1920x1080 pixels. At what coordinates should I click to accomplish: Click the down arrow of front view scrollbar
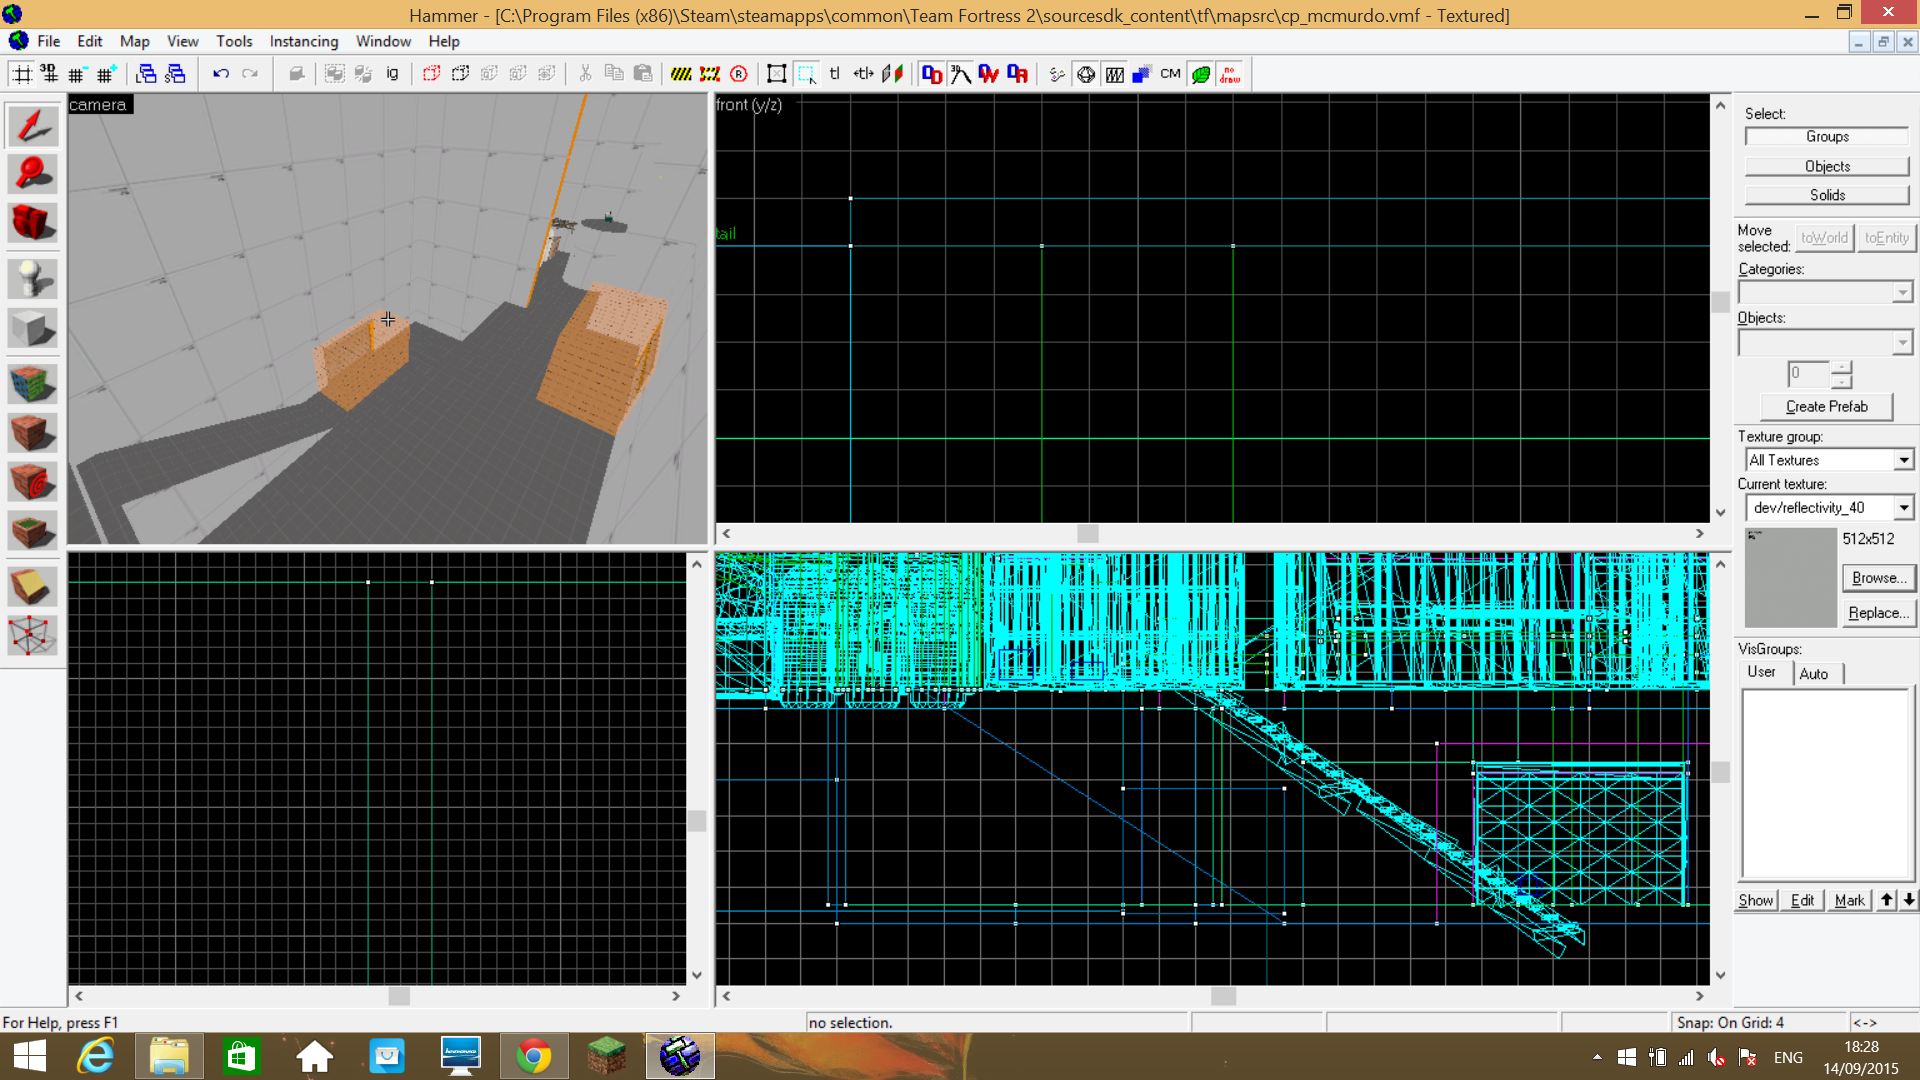tap(1720, 513)
